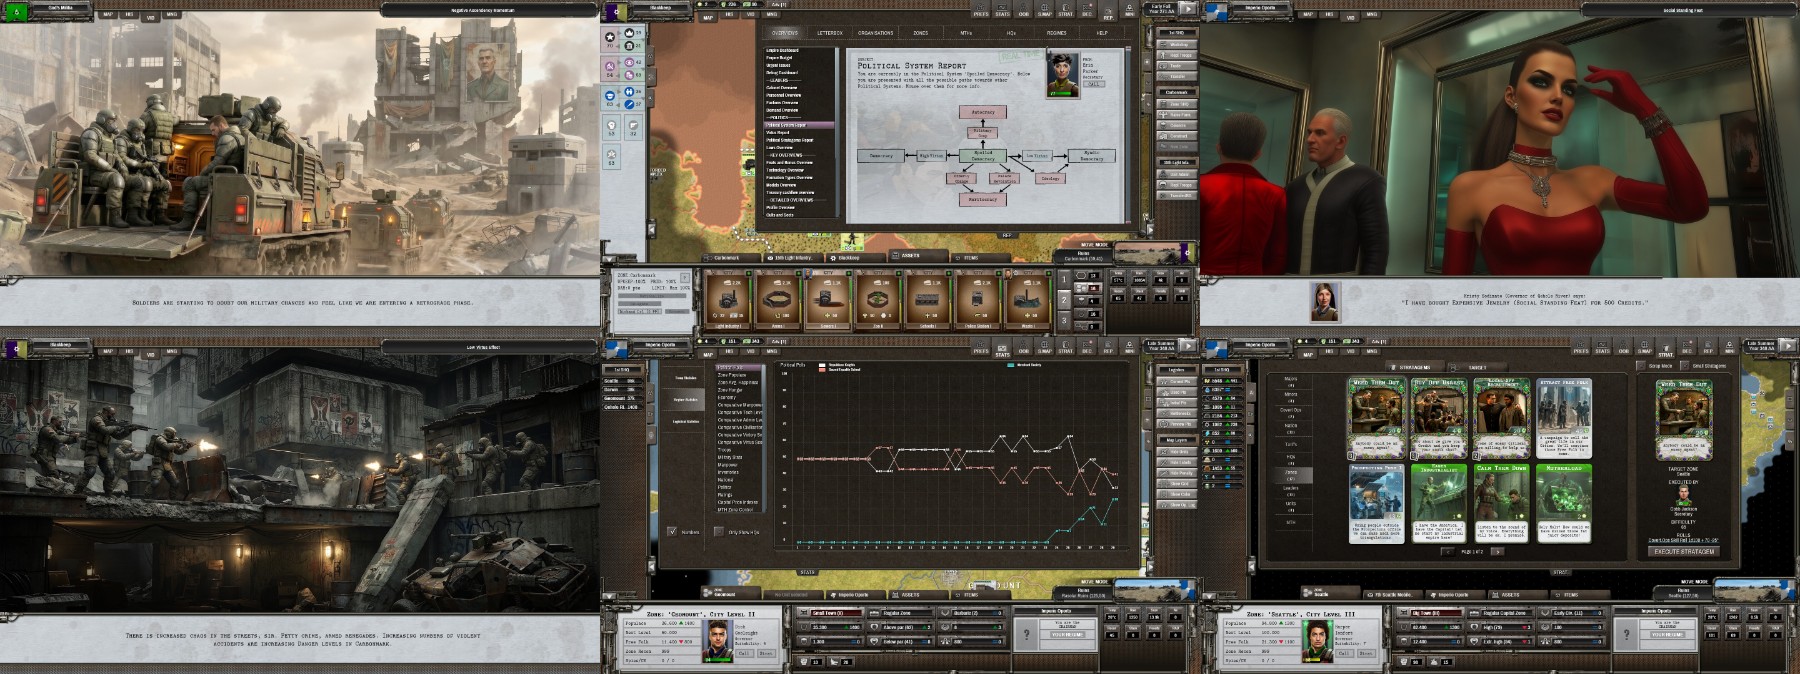Click Call button in Seattle zone panel

pyautogui.click(x=1344, y=653)
